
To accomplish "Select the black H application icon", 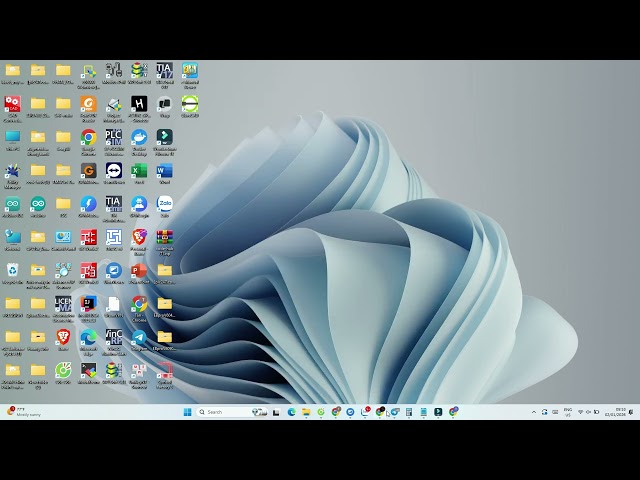I will pos(139,104).
